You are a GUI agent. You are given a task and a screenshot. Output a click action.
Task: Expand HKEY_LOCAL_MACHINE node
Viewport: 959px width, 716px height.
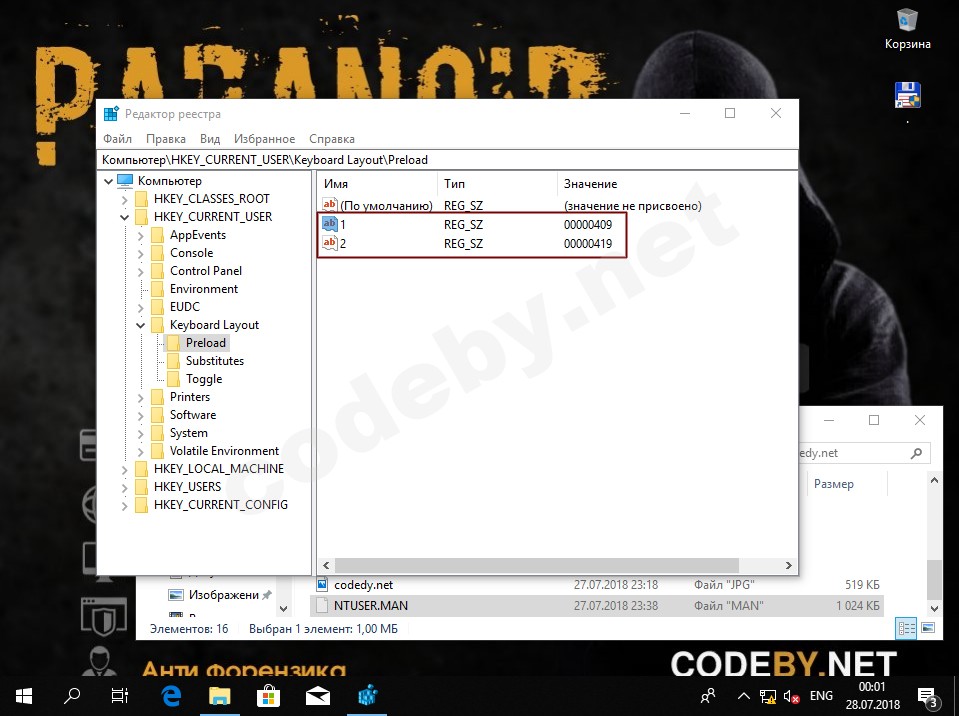pos(125,470)
